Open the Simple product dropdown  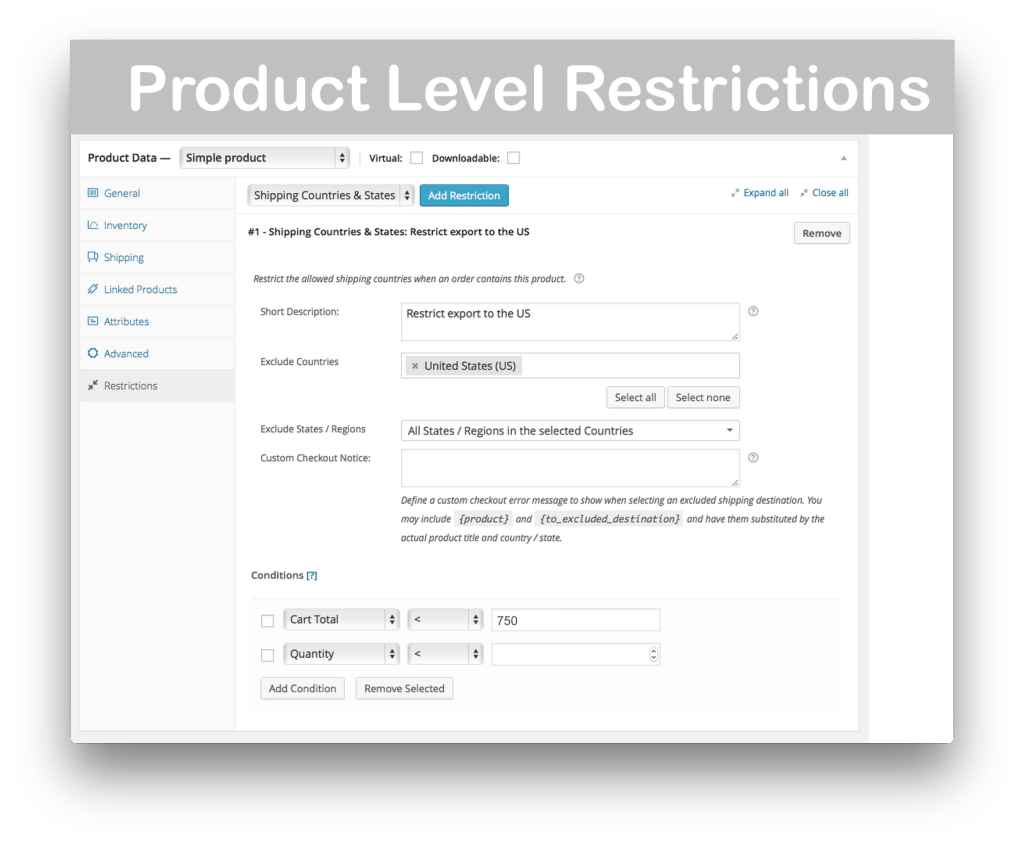click(x=264, y=157)
